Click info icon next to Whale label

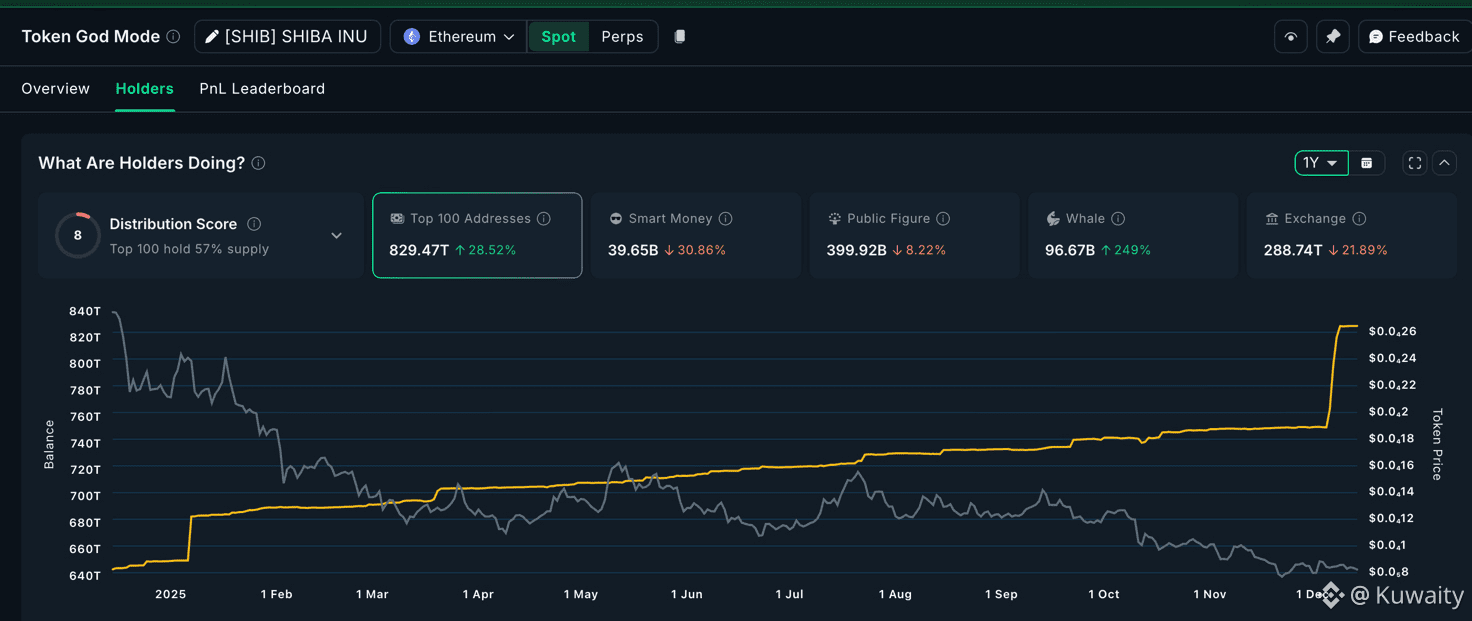(x=1118, y=219)
